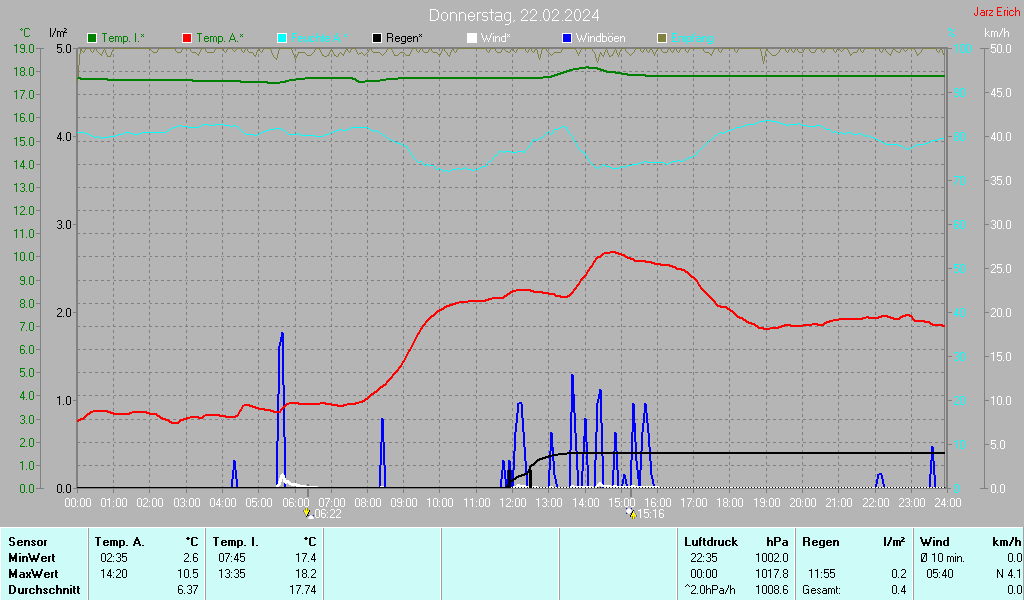Click the cyan humidity legend square
1024x600 pixels.
pyautogui.click(x=282, y=38)
